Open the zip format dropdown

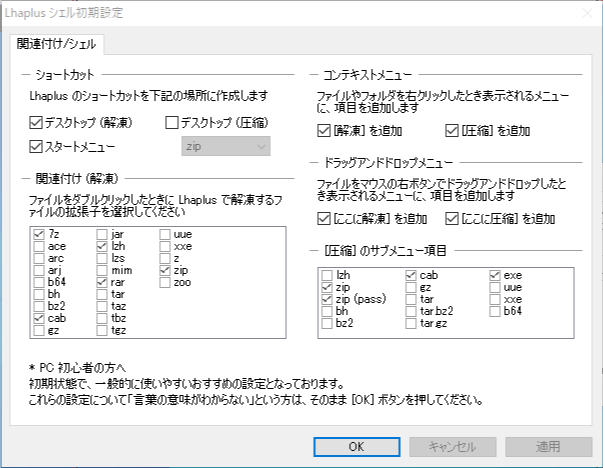click(x=226, y=147)
